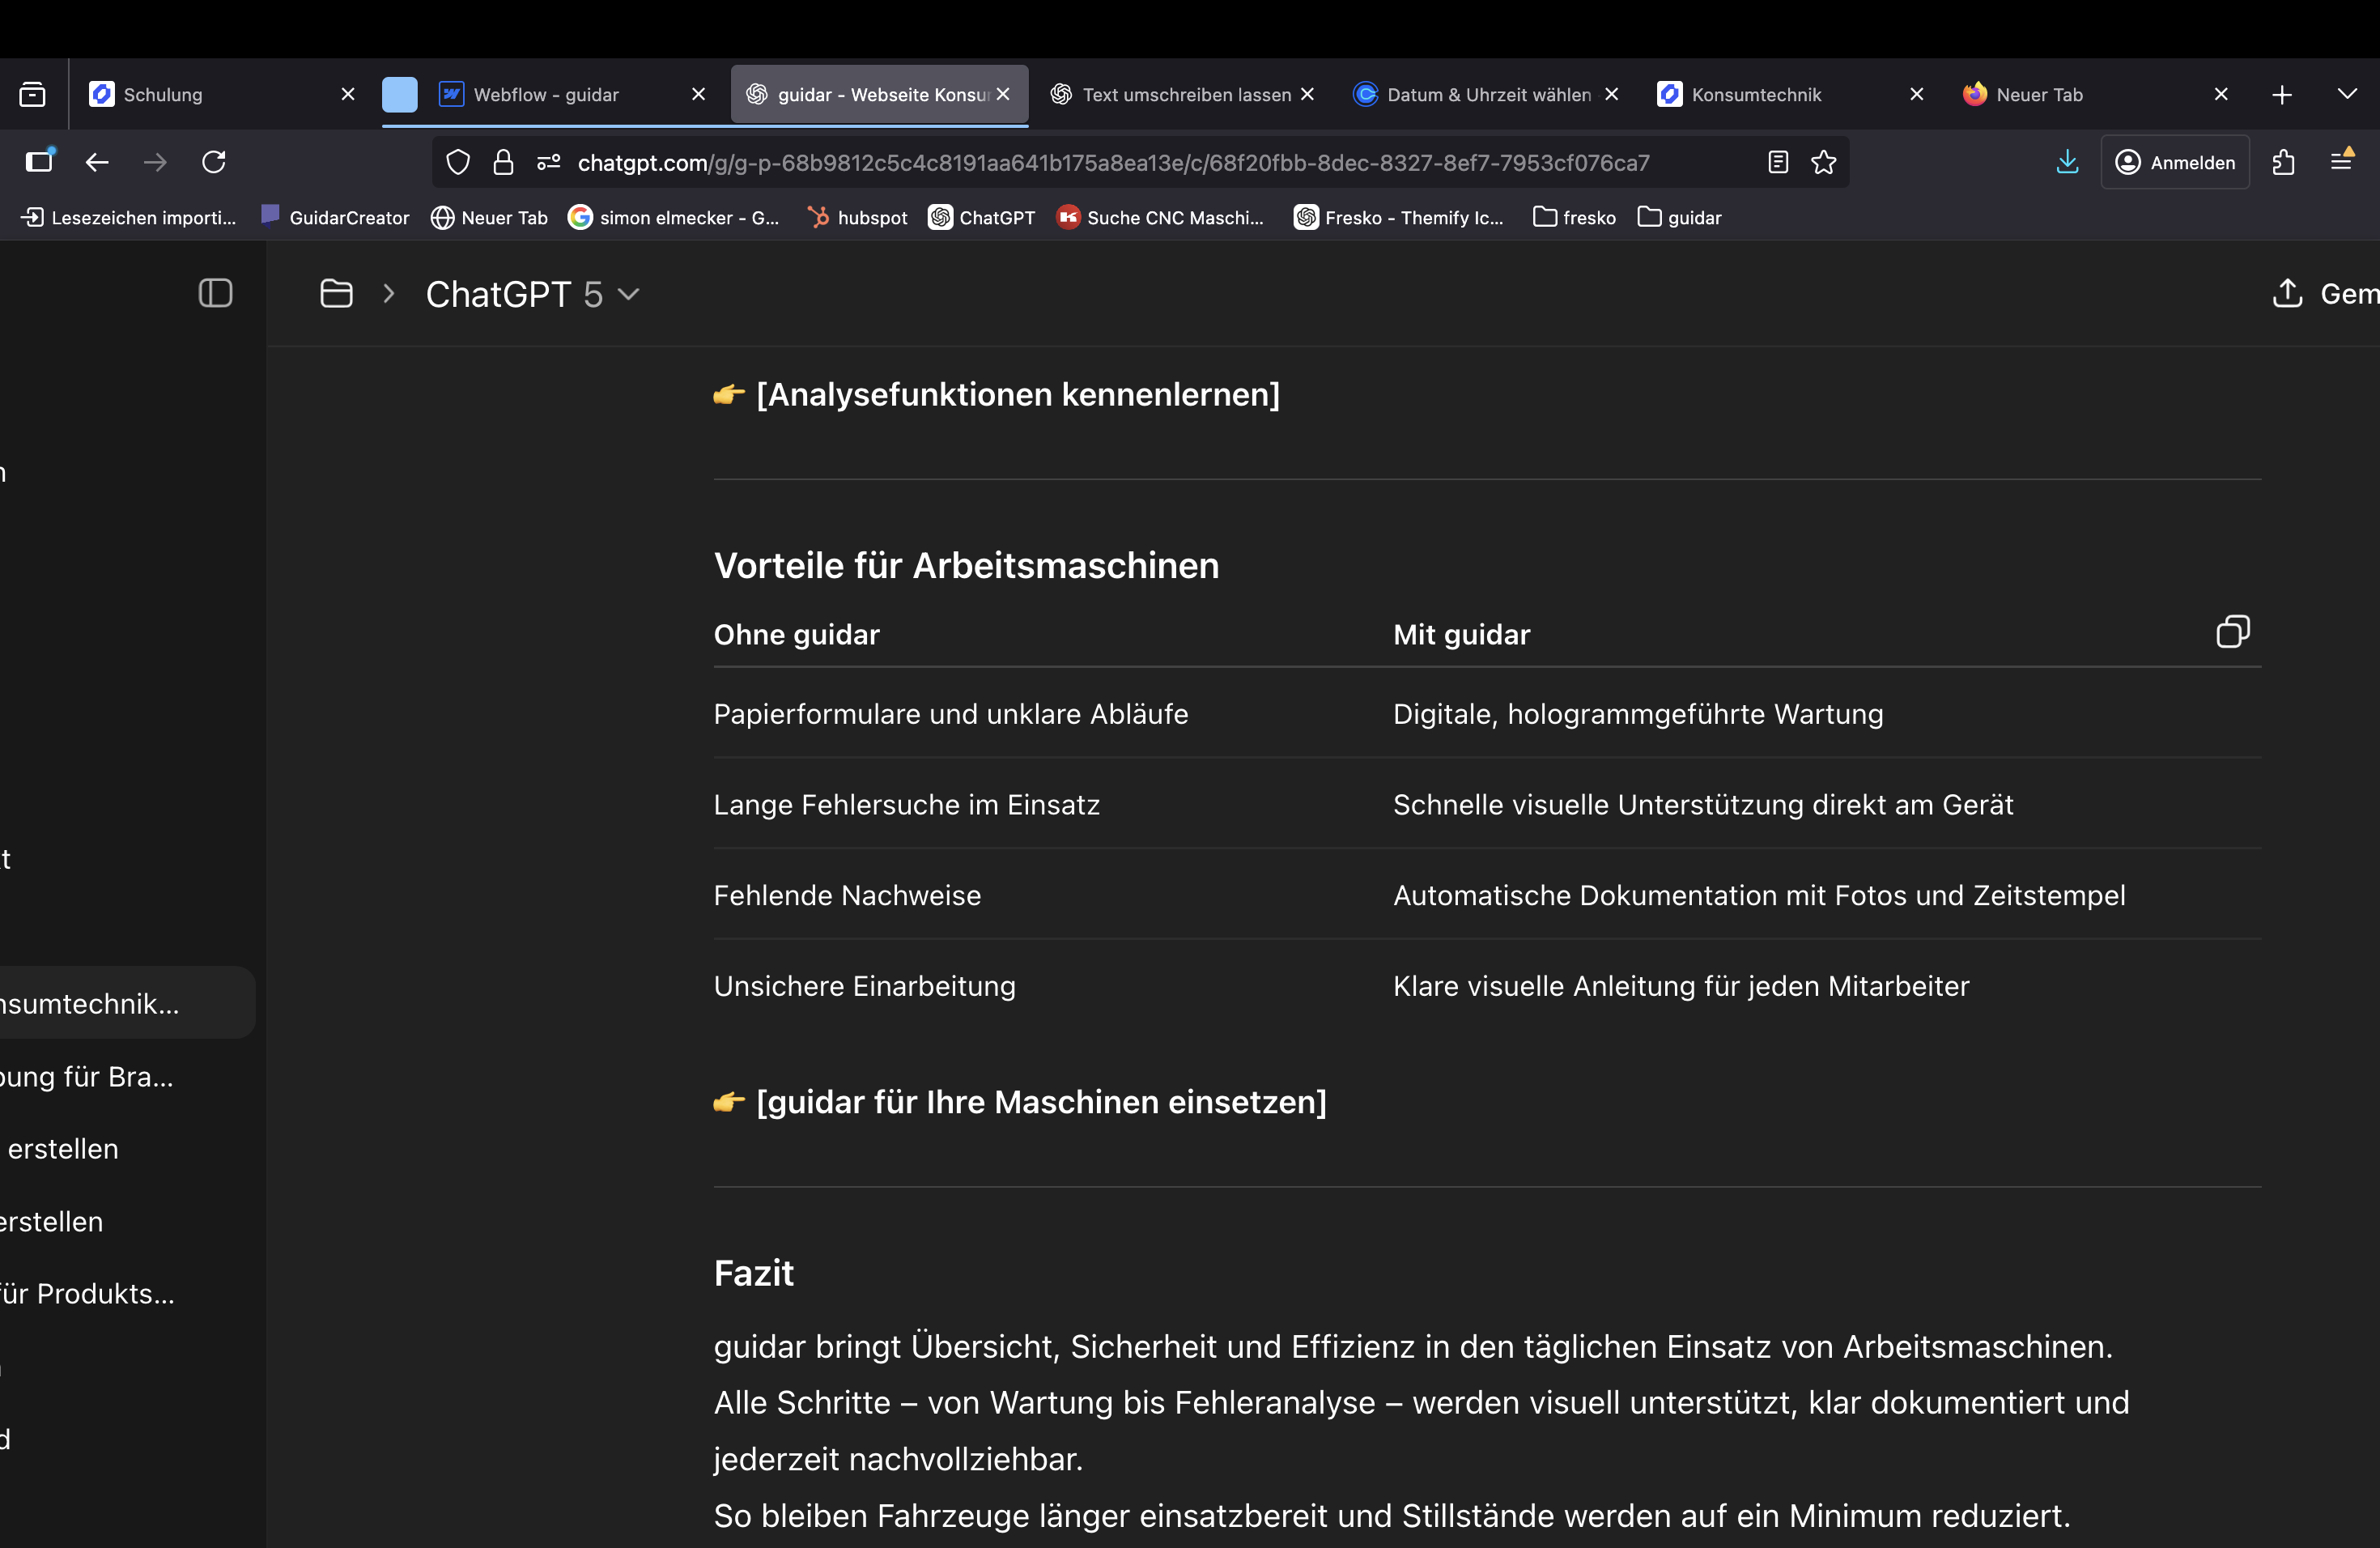
Task: Copy the Vorteile table
Action: click(x=2232, y=632)
